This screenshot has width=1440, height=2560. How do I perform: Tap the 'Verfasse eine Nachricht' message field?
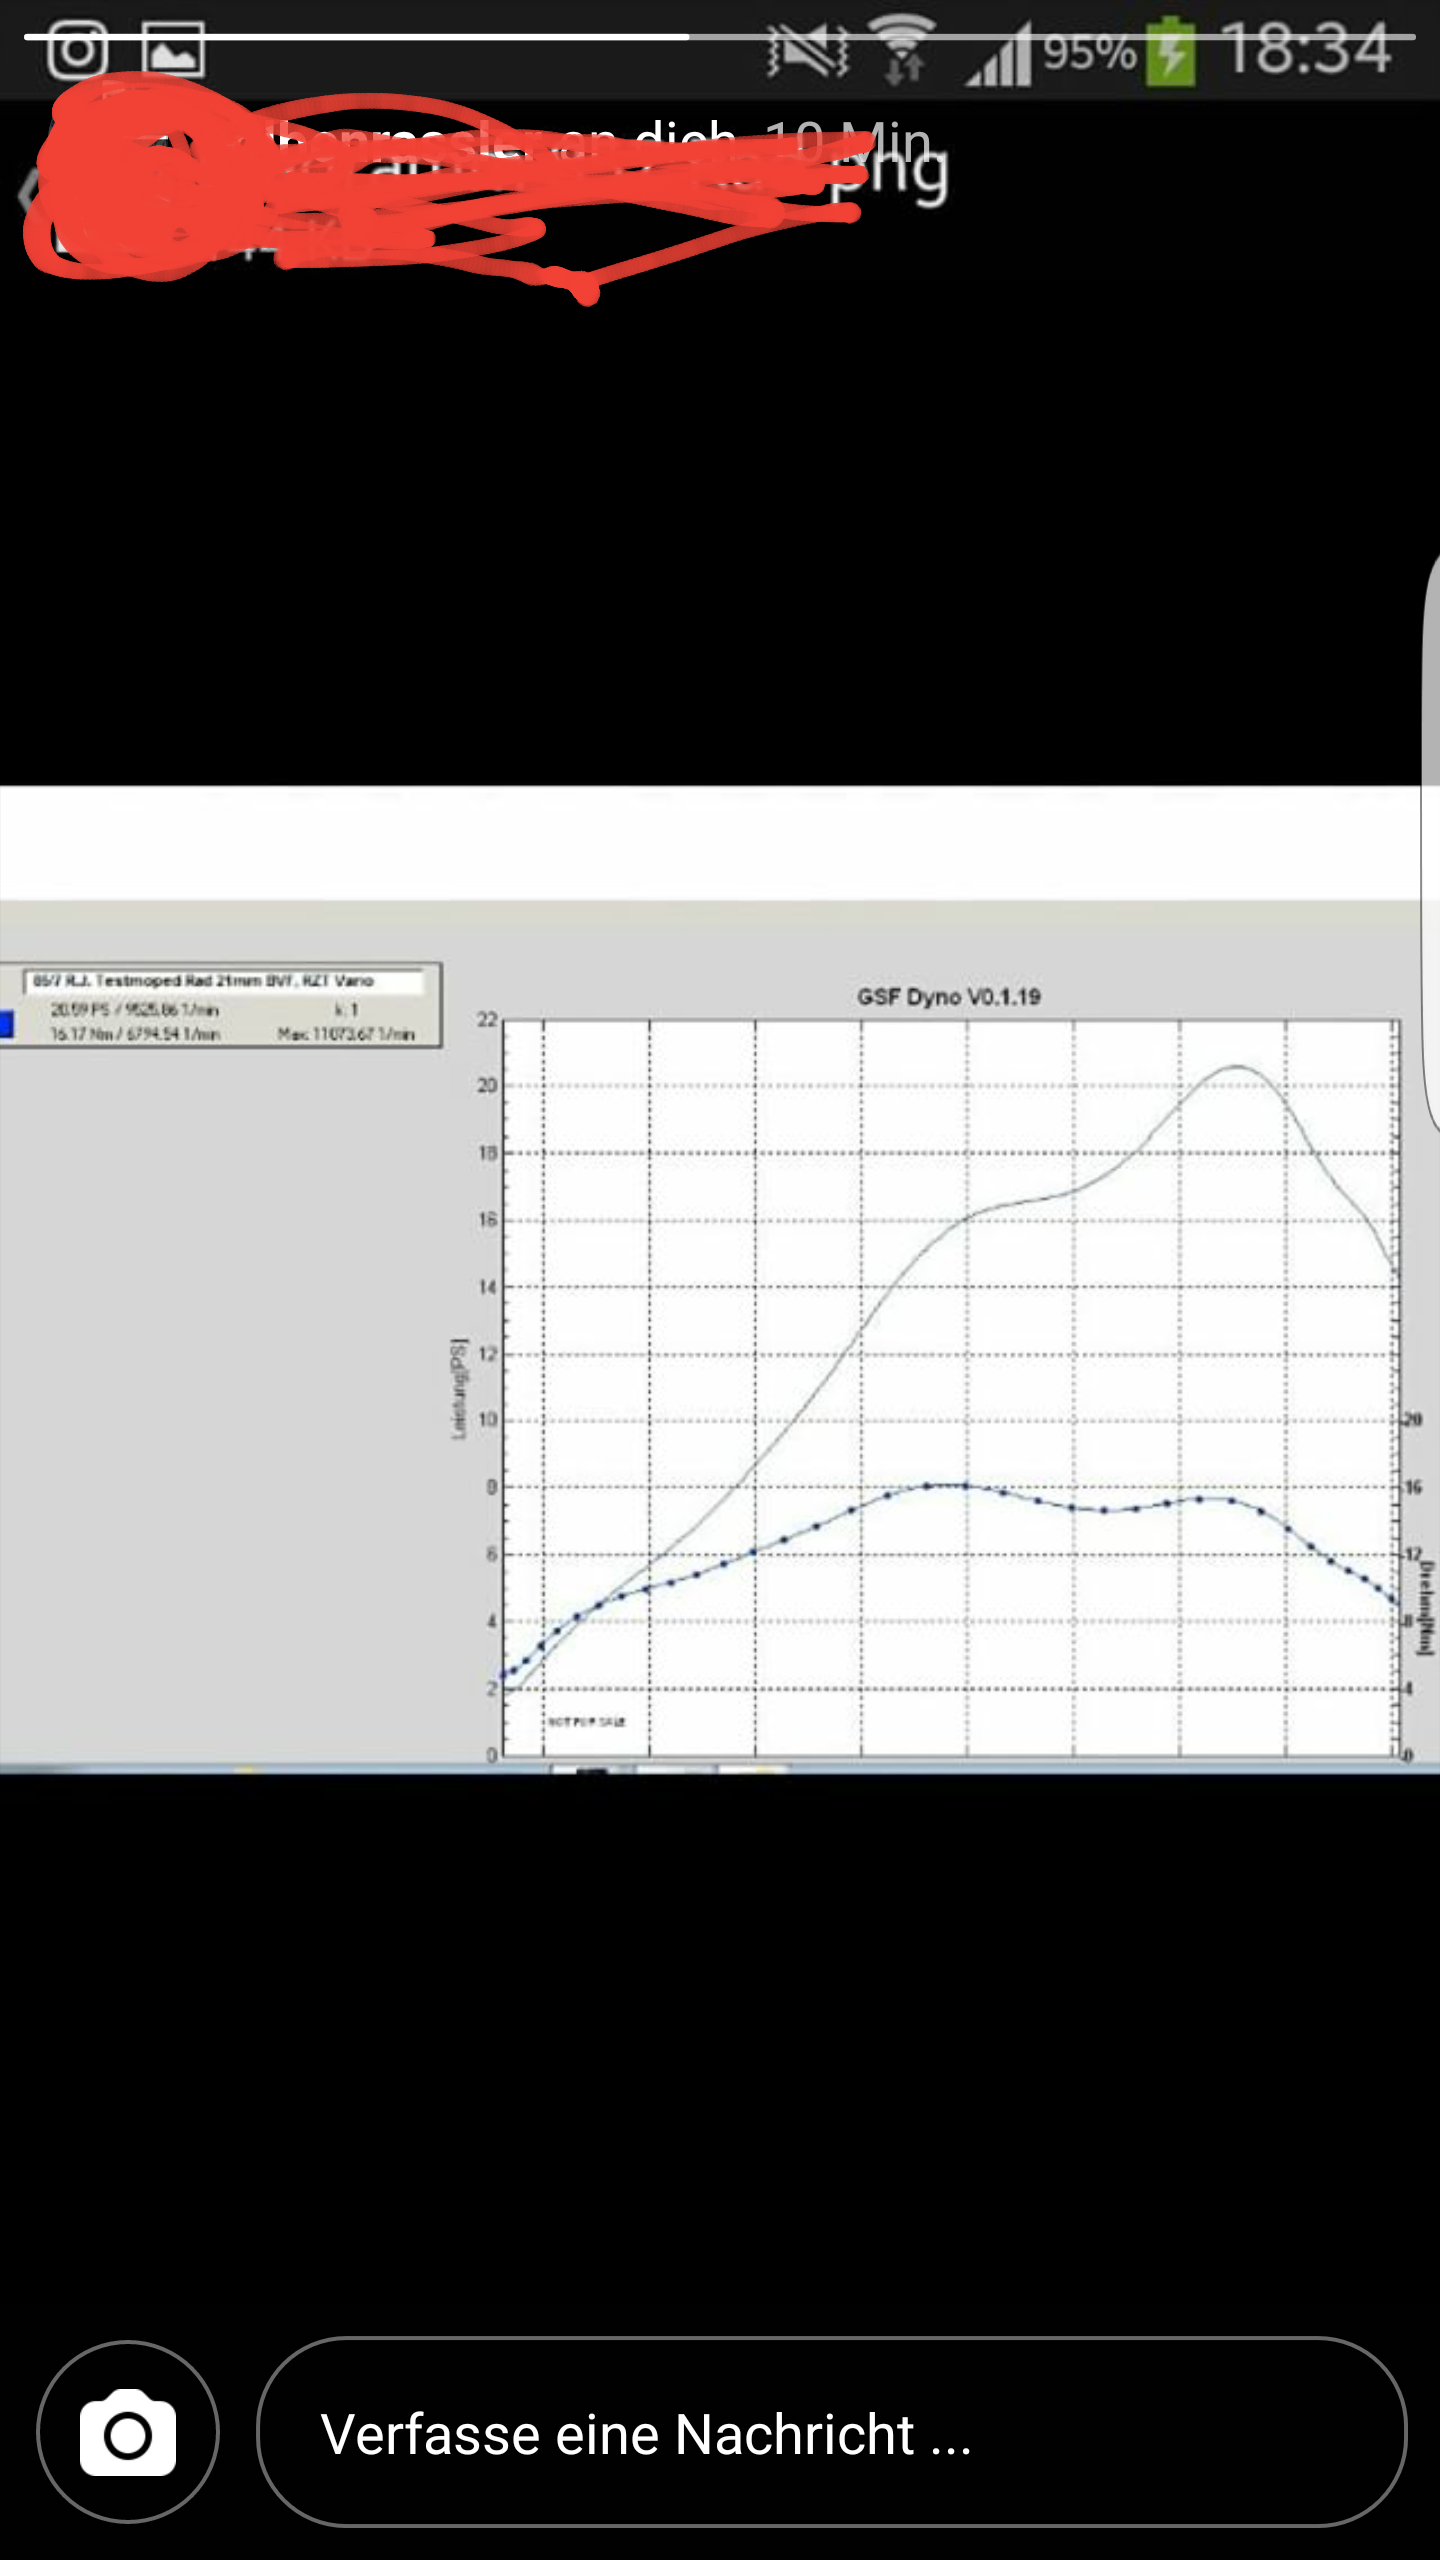pyautogui.click(x=831, y=2432)
